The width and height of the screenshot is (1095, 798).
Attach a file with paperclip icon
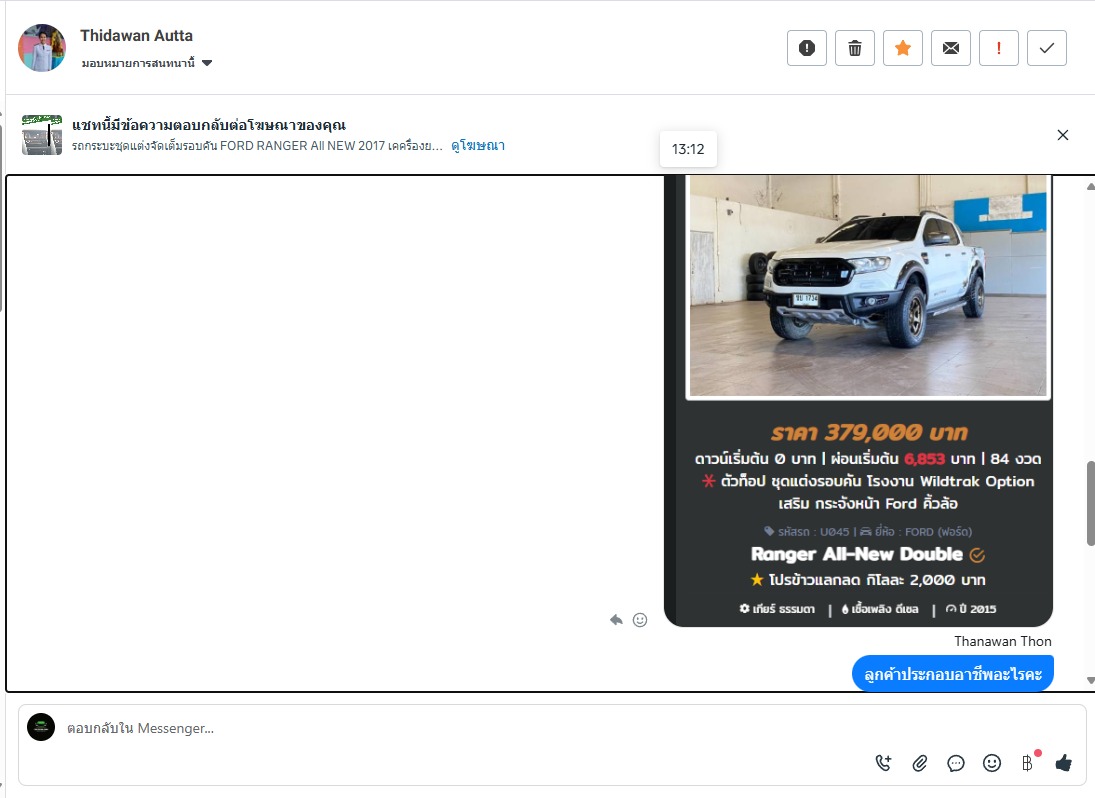tap(920, 763)
